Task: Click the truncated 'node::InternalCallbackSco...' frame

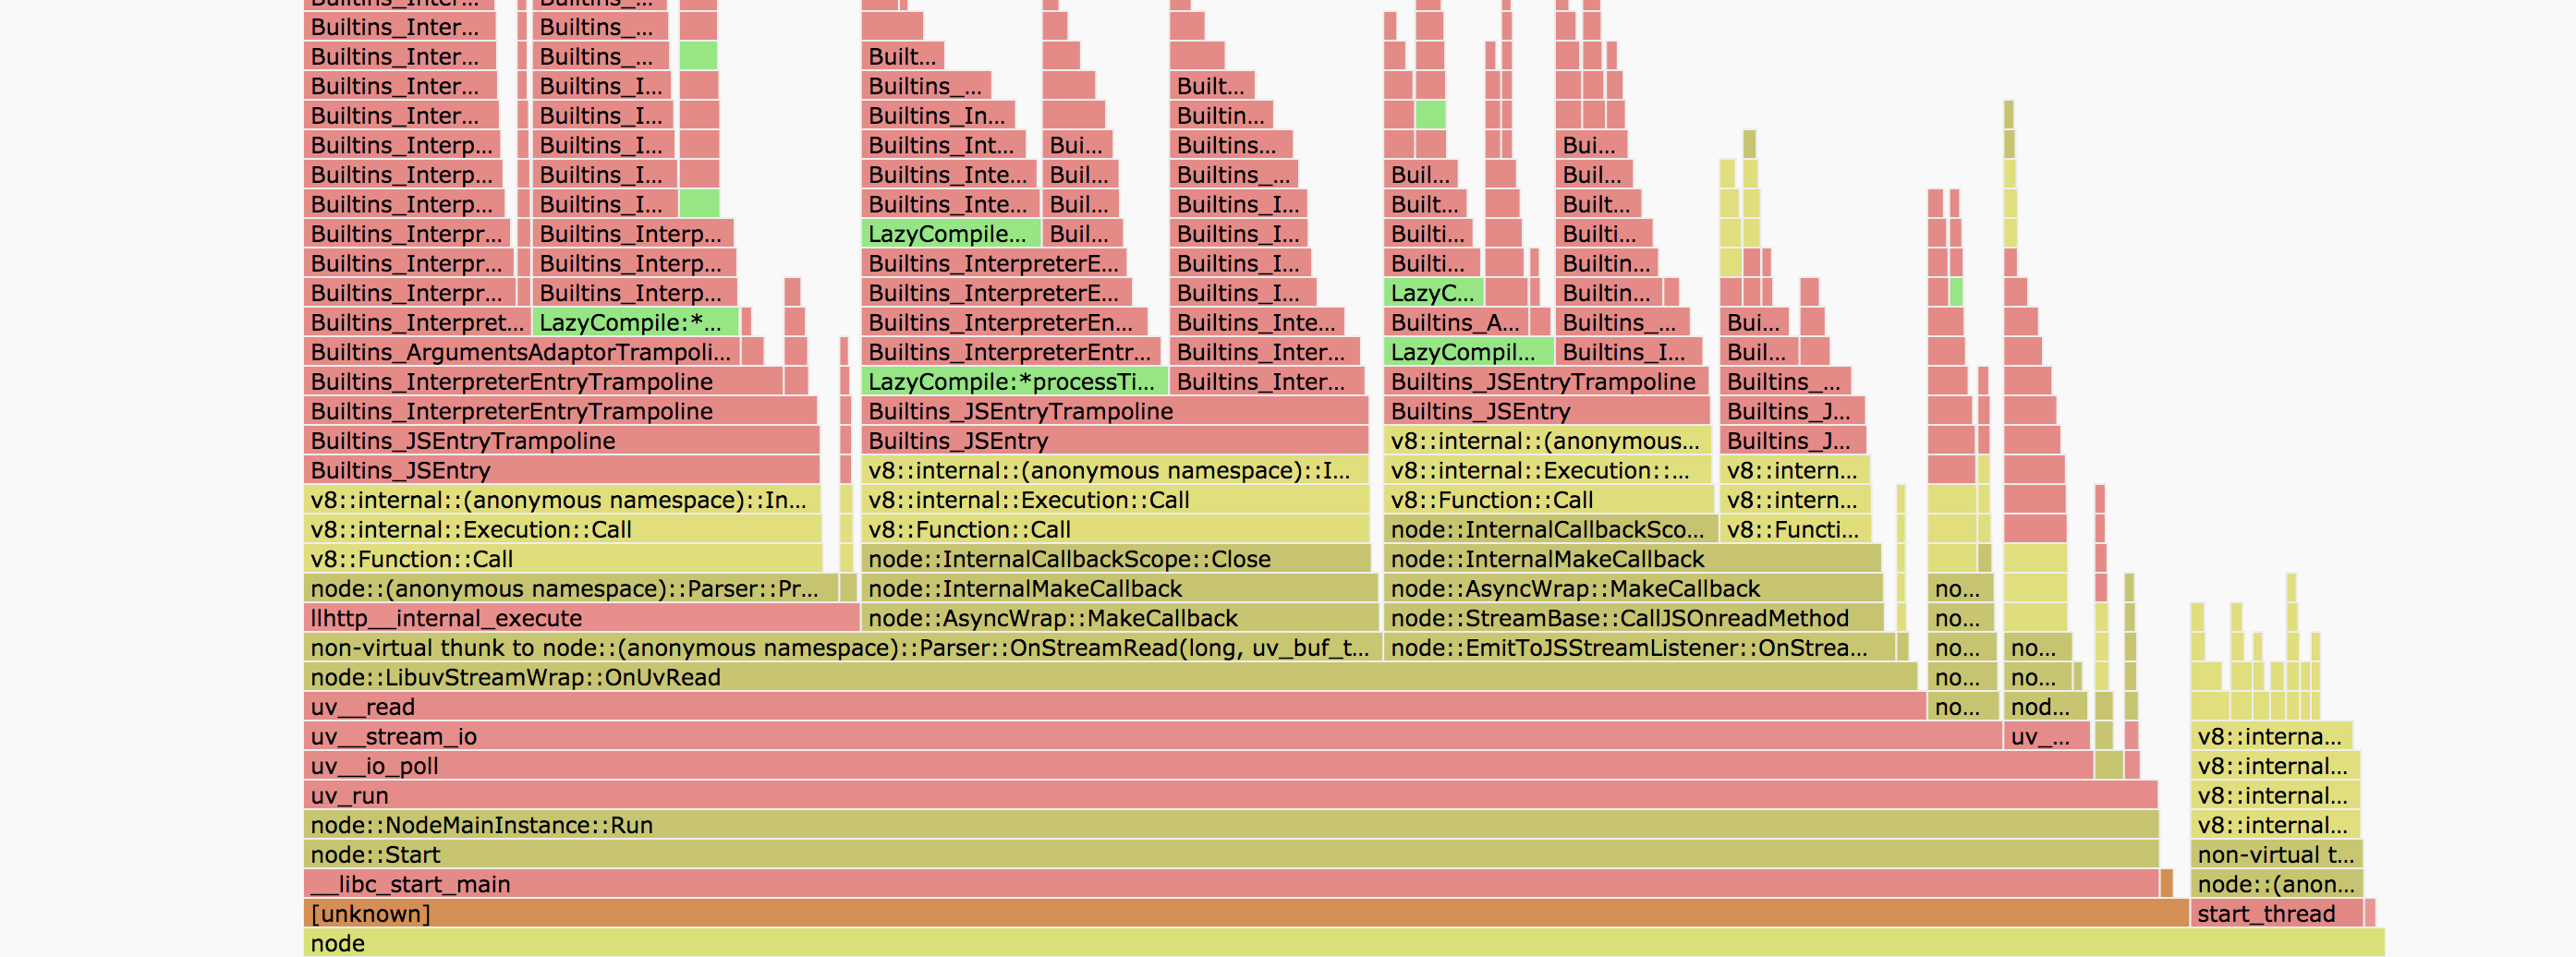Action: 1550,530
